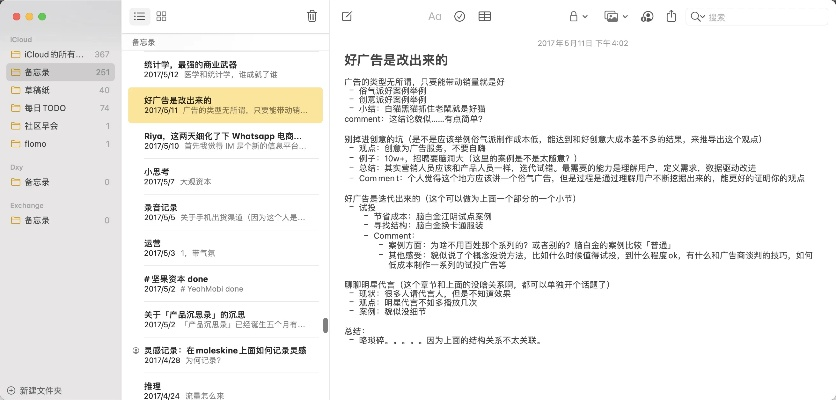
Task: Click the notes list scrollbar
Action: [x=324, y=326]
